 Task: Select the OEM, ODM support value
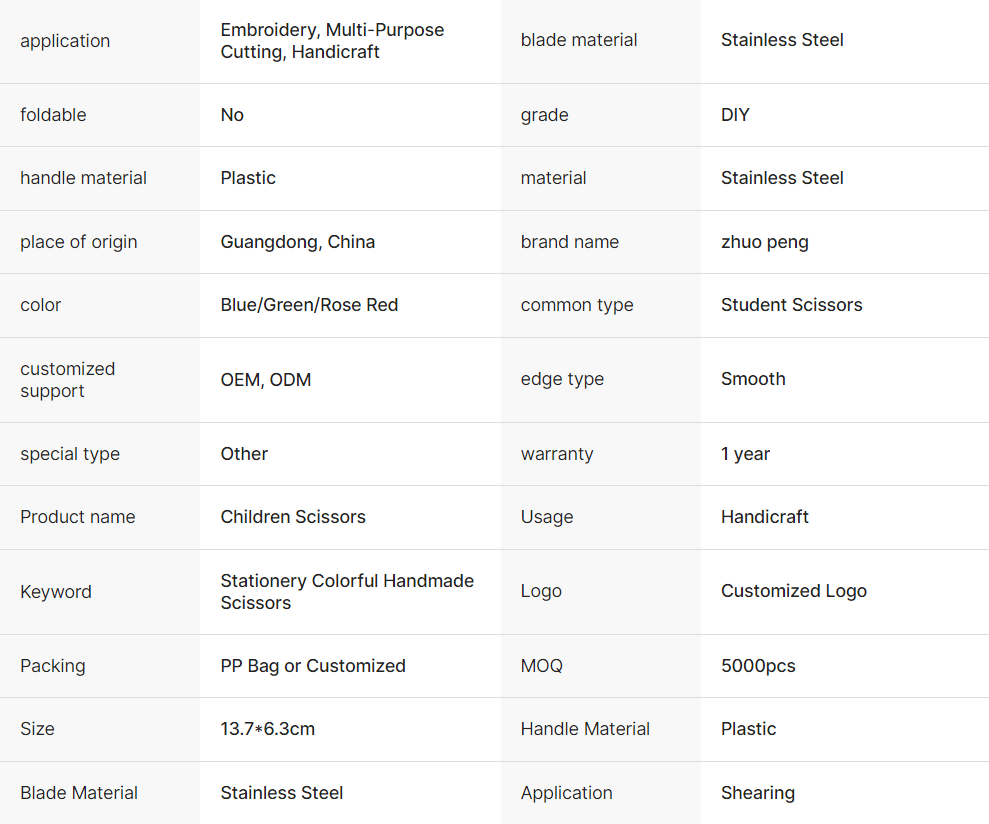tap(266, 380)
